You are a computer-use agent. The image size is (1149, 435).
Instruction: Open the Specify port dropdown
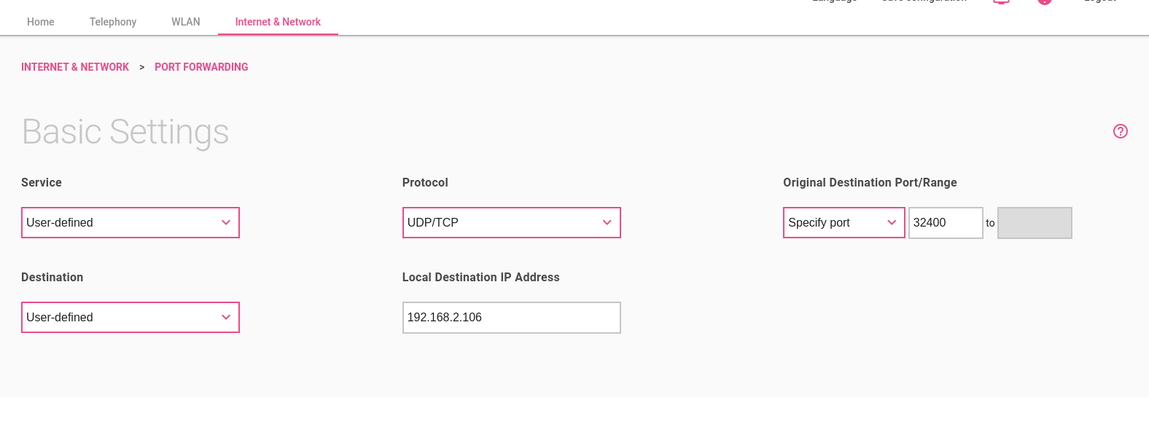[x=843, y=223]
